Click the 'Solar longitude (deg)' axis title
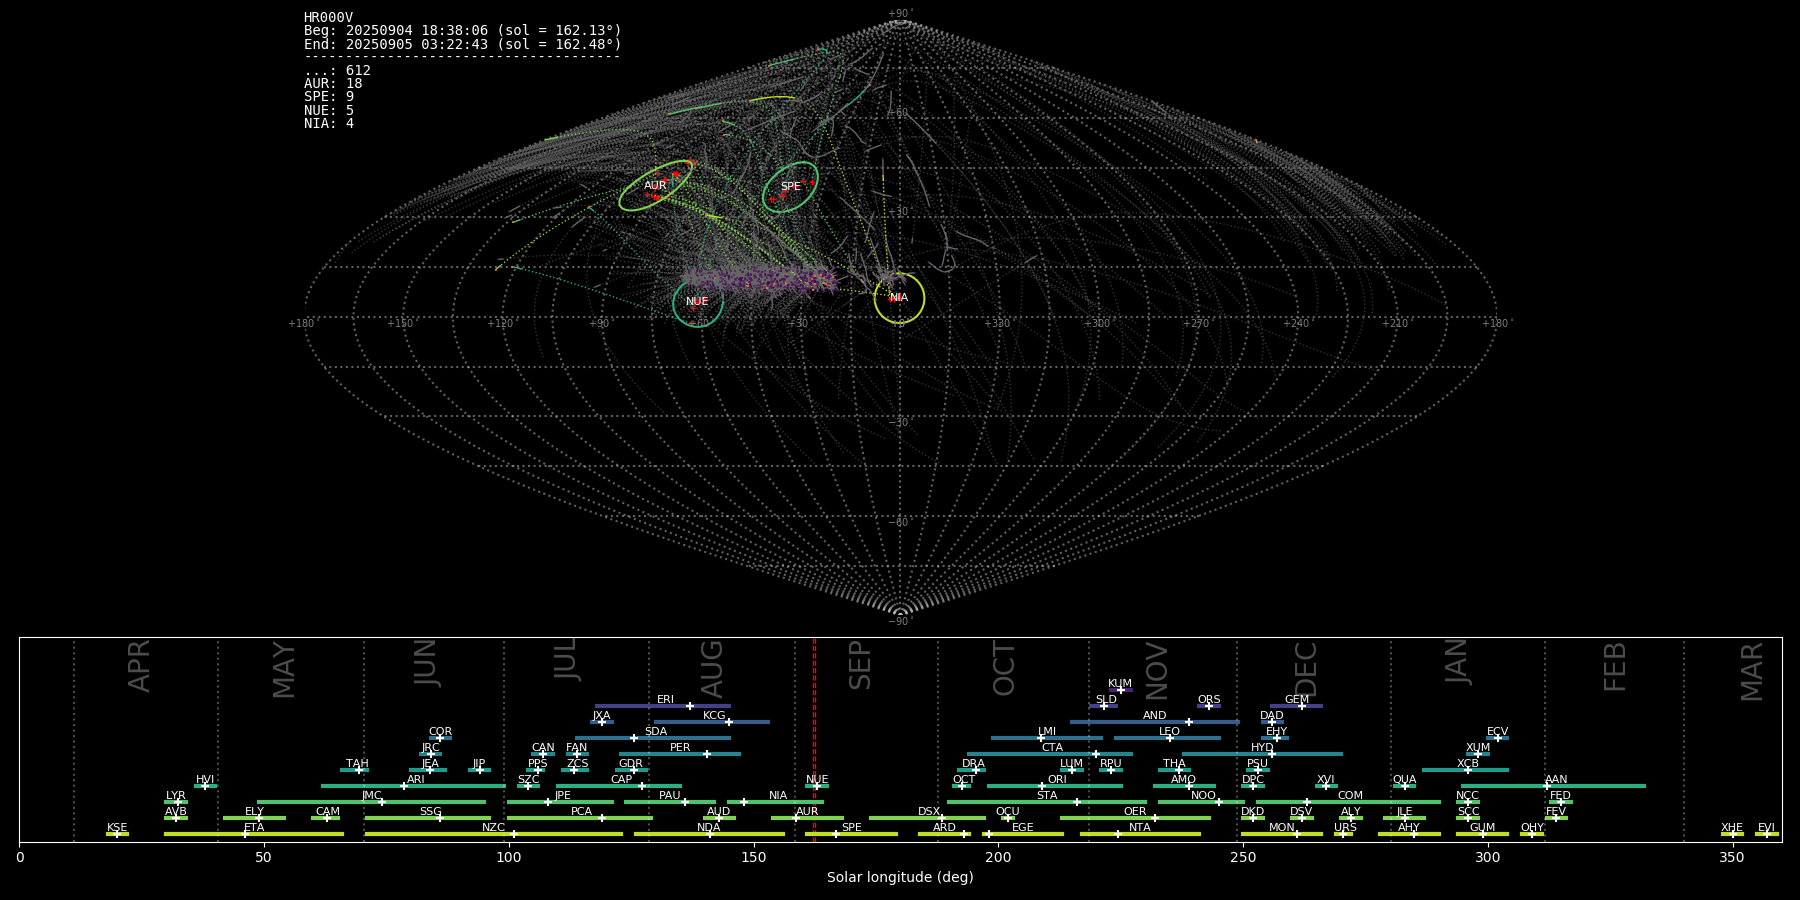Viewport: 1800px width, 900px height. tap(900, 878)
